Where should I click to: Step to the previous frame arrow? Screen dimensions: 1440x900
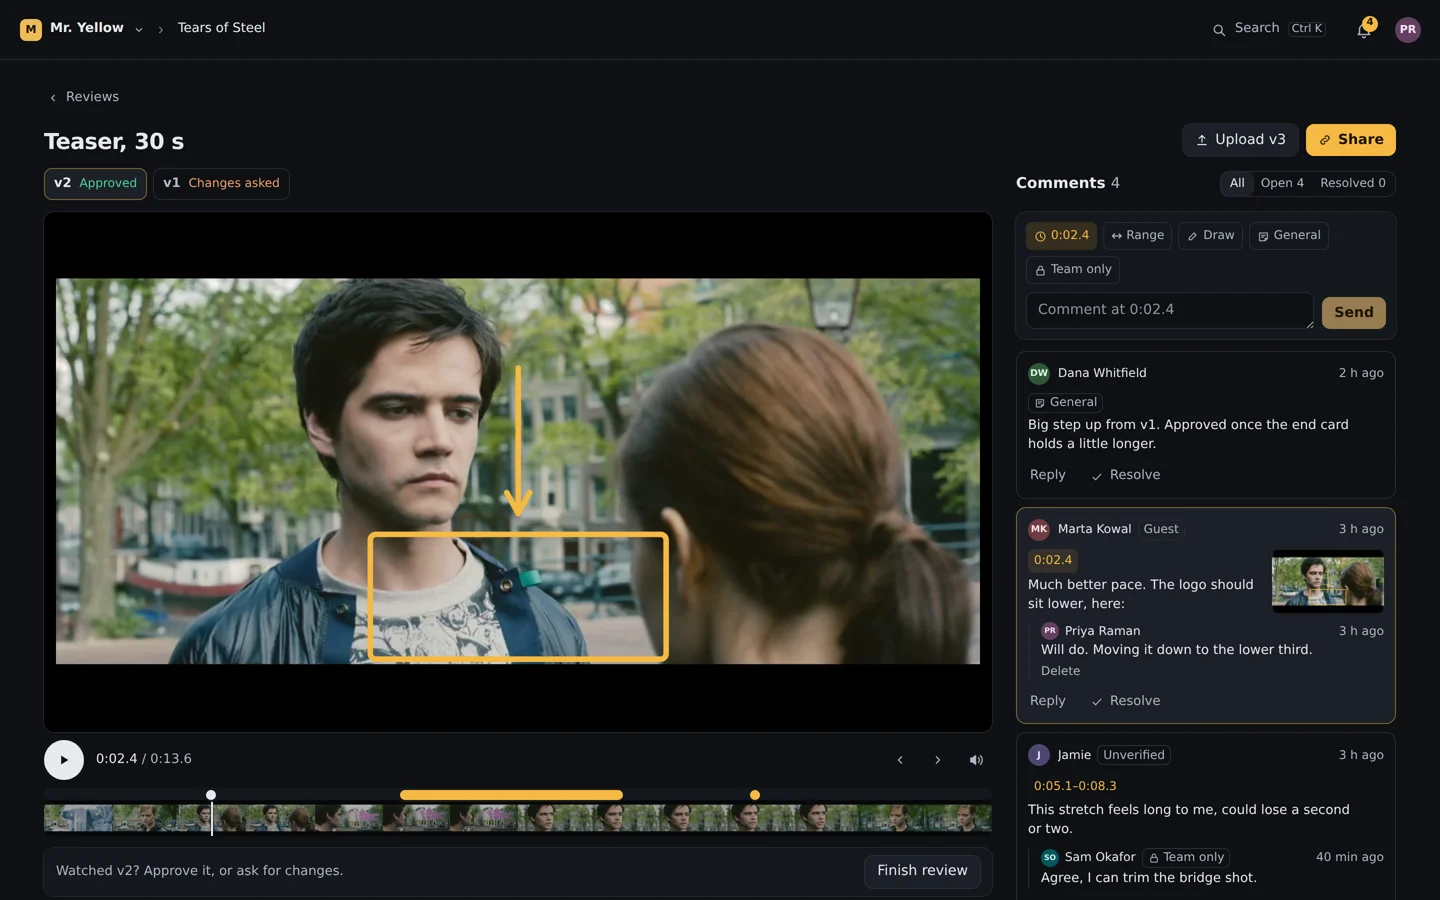900,760
